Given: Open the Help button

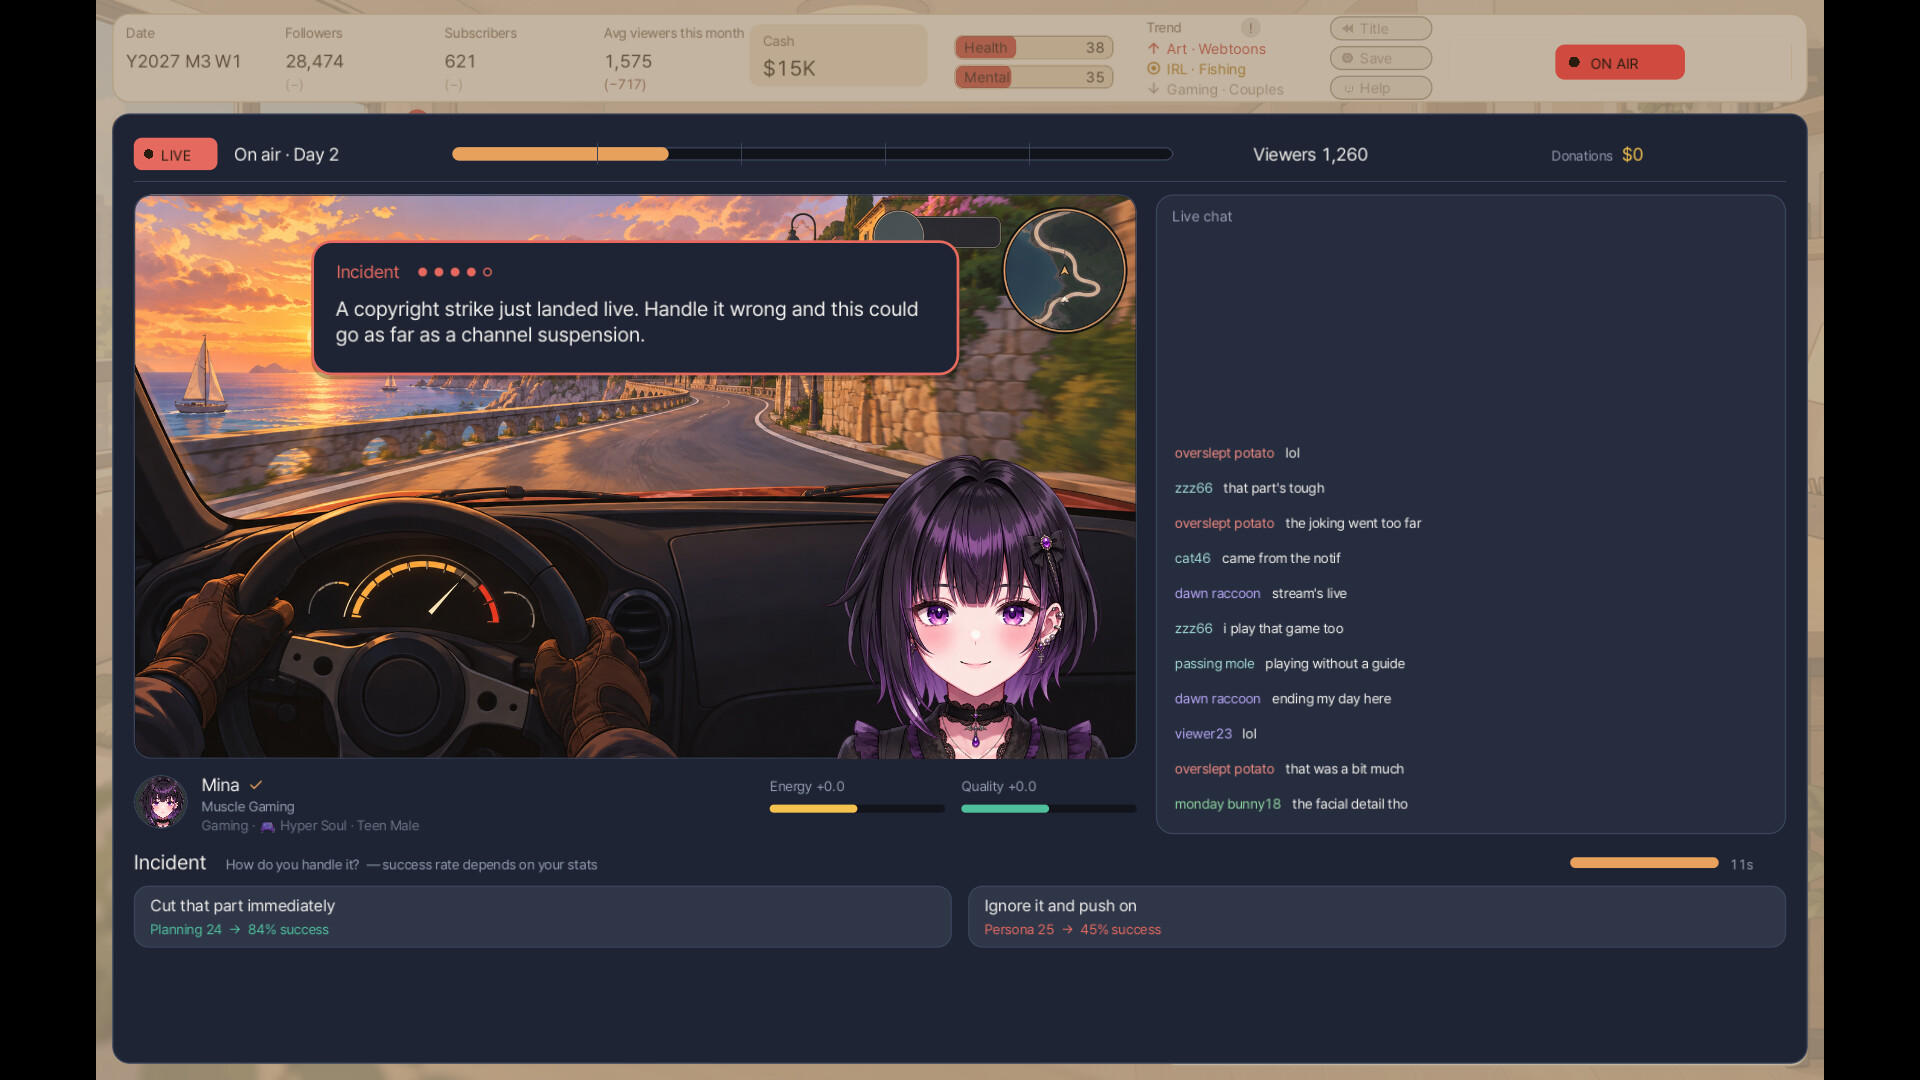Looking at the screenshot, I should pyautogui.click(x=1380, y=88).
